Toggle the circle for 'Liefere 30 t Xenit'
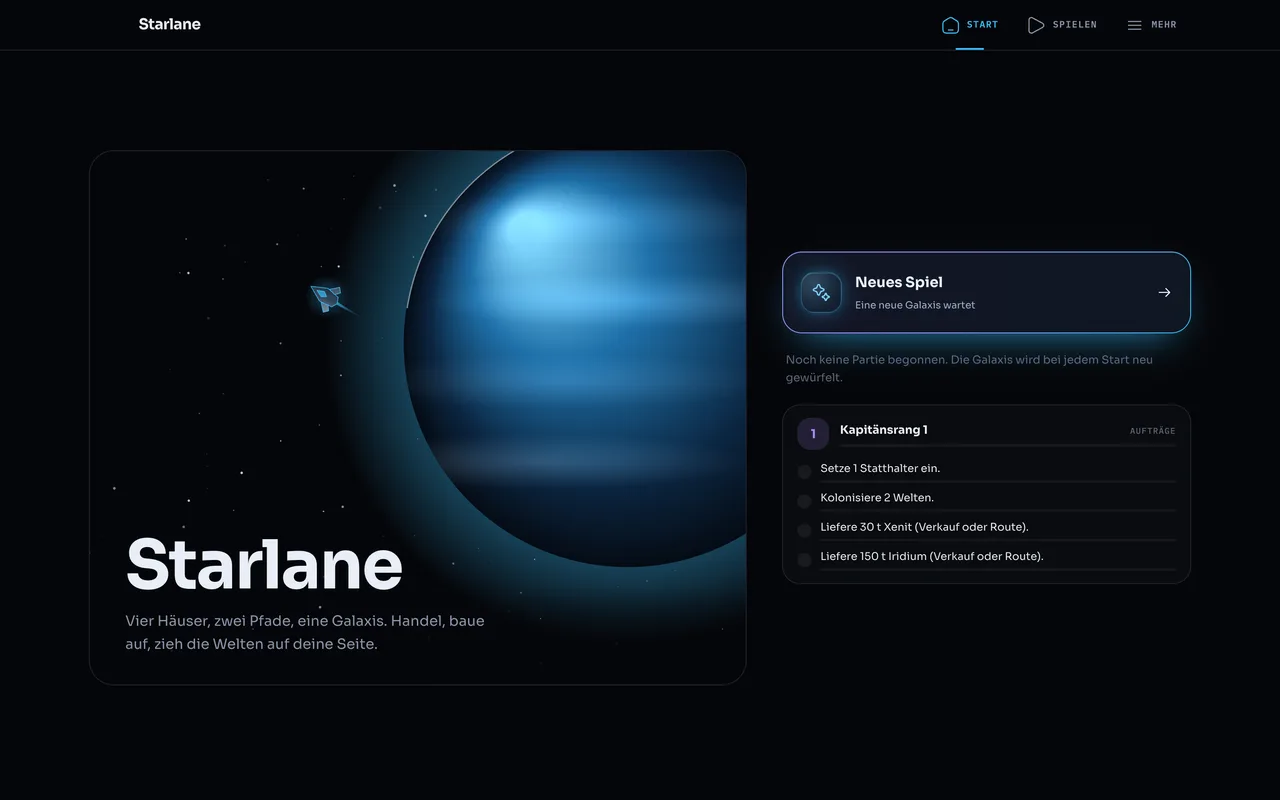Viewport: 1280px width, 800px height. click(804, 530)
